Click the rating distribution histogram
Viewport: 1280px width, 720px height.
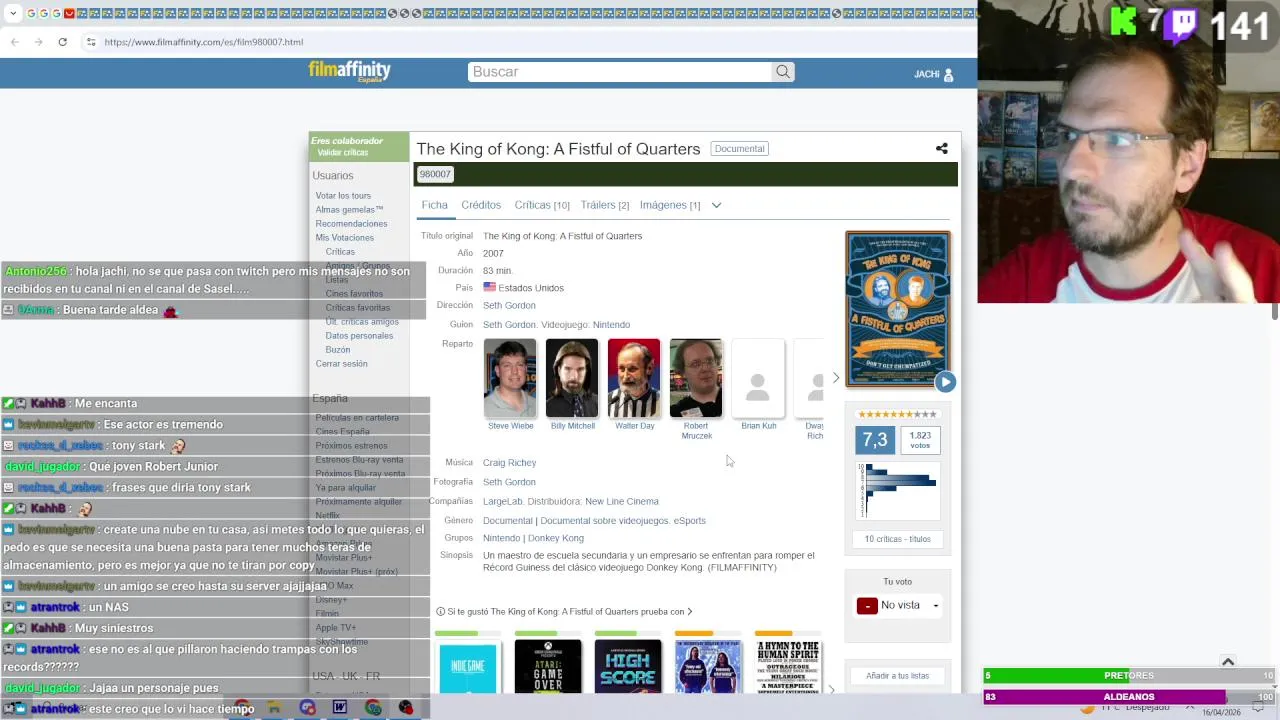[x=898, y=490]
